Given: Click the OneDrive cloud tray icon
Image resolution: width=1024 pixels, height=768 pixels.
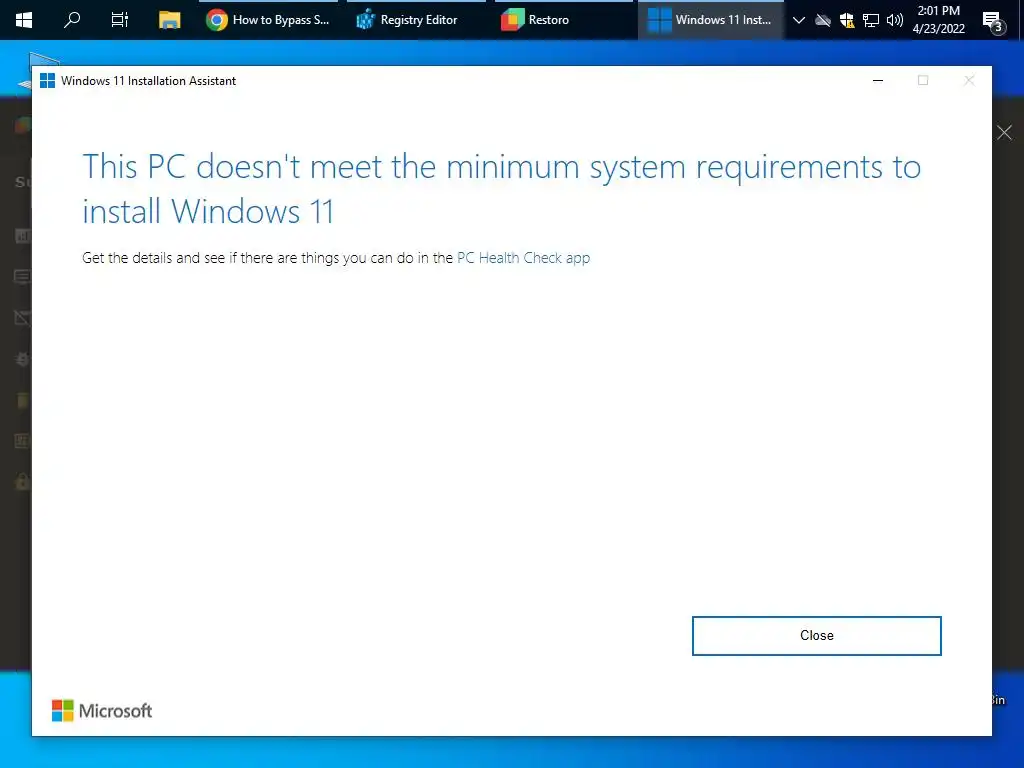Looking at the screenshot, I should click(x=823, y=20).
